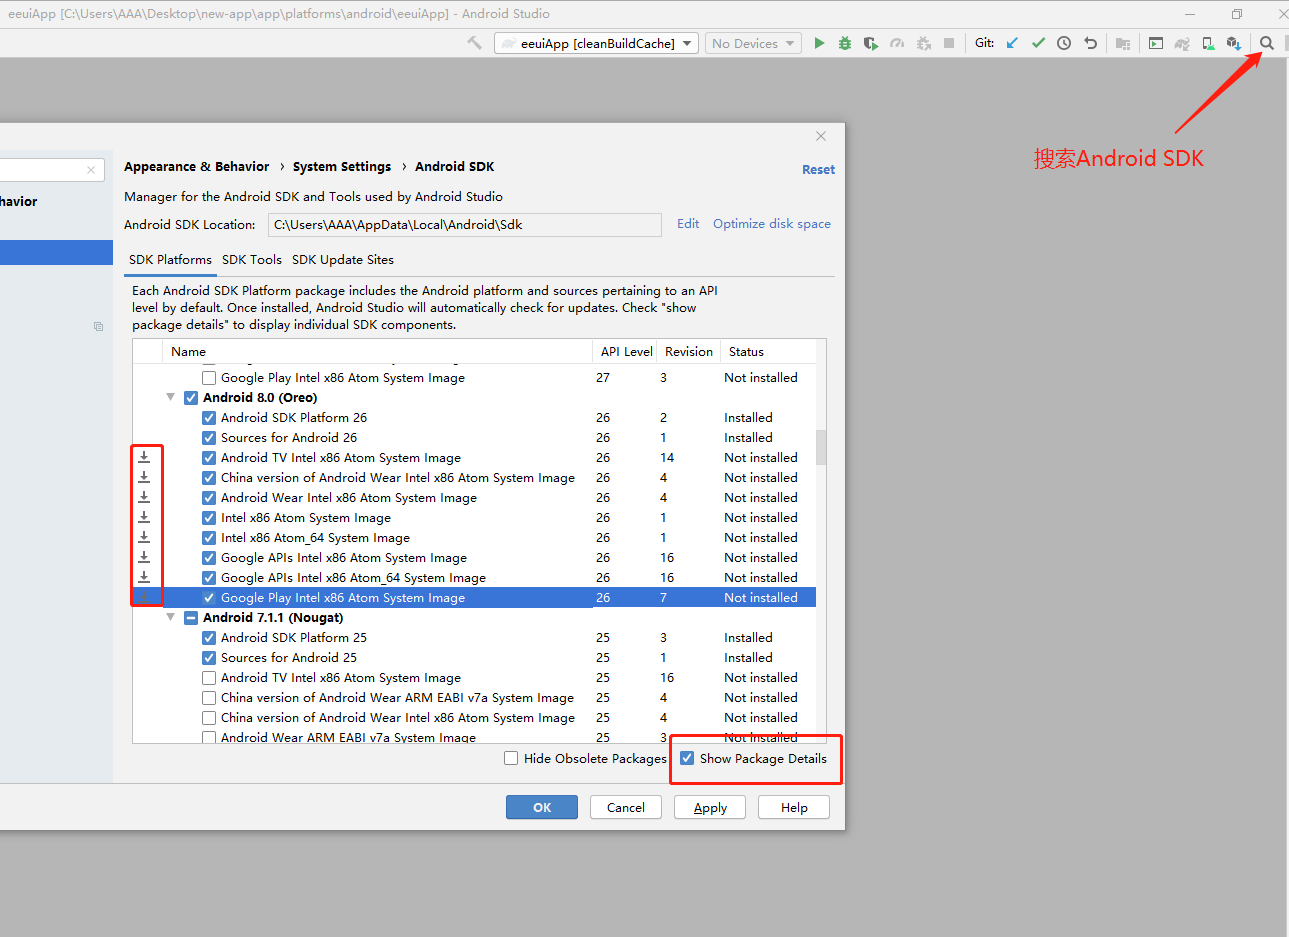The width and height of the screenshot is (1289, 937).
Task: Check Android TV Intel x86 Atom API 25
Action: 209,677
